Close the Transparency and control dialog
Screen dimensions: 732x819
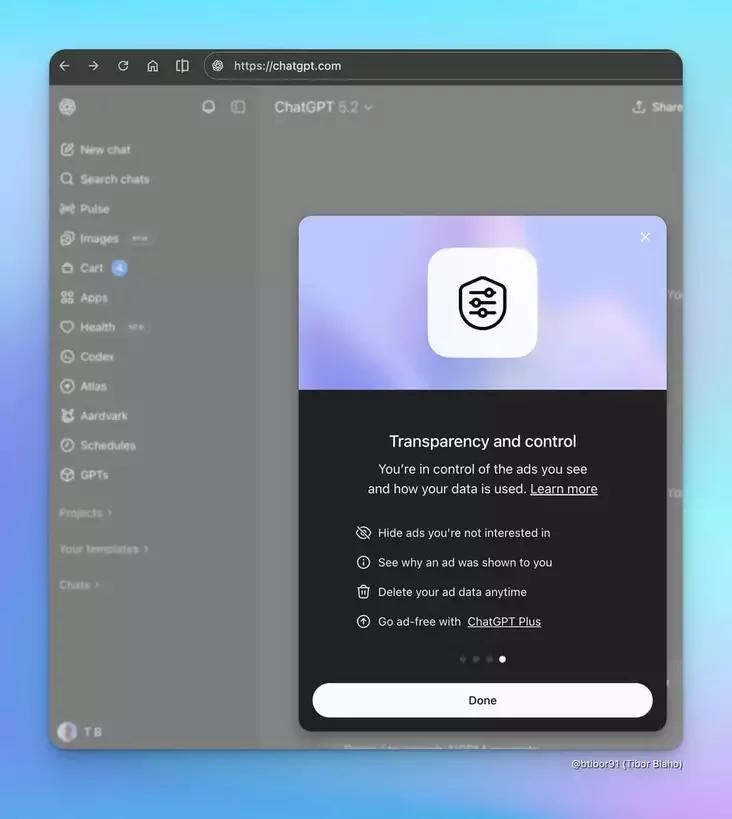pyautogui.click(x=645, y=237)
